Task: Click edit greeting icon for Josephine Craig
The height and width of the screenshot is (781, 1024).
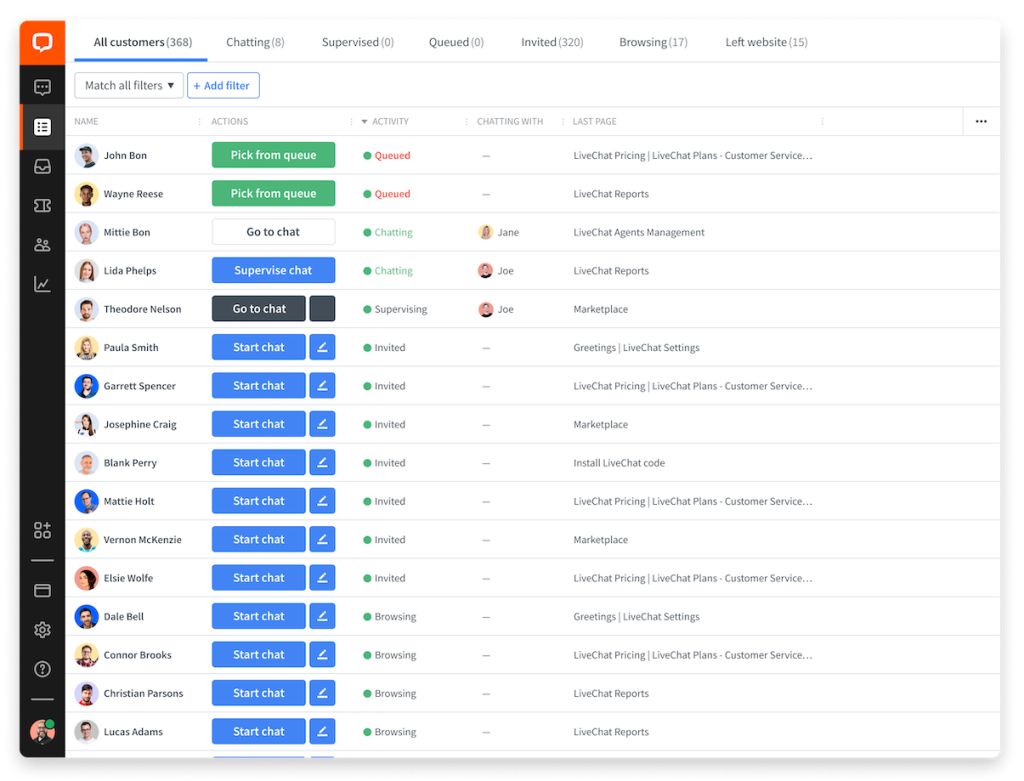Action: coord(322,424)
